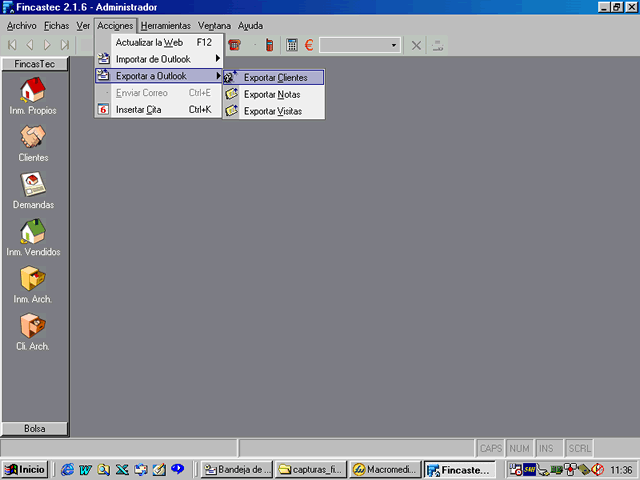The width and height of the screenshot is (640, 480).
Task: Click the Bolsa panel button
Action: [x=35, y=428]
